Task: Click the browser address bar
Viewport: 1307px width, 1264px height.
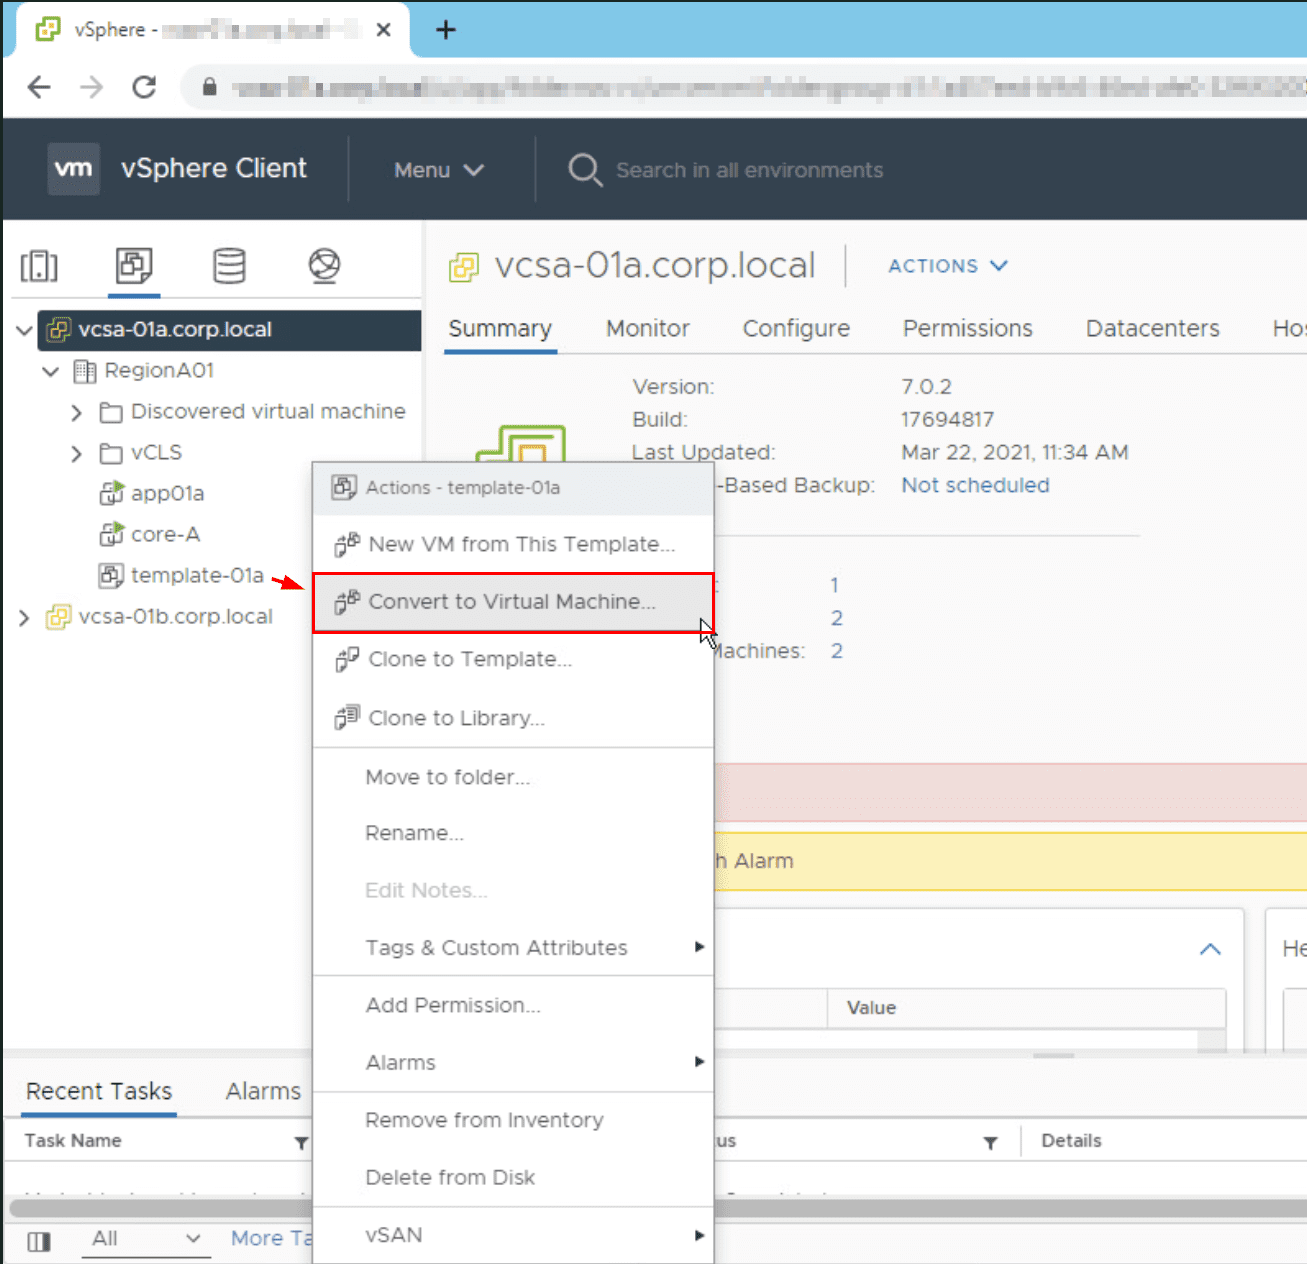Action: (x=745, y=87)
